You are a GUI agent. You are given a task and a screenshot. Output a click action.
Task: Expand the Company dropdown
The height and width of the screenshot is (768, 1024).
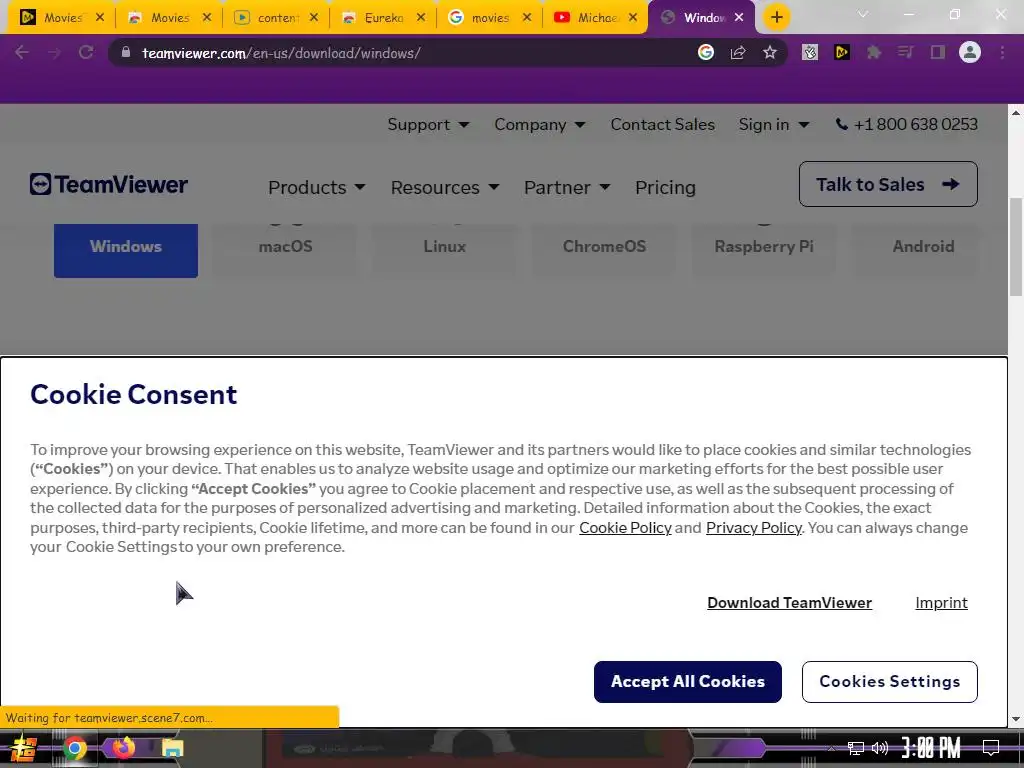539,124
